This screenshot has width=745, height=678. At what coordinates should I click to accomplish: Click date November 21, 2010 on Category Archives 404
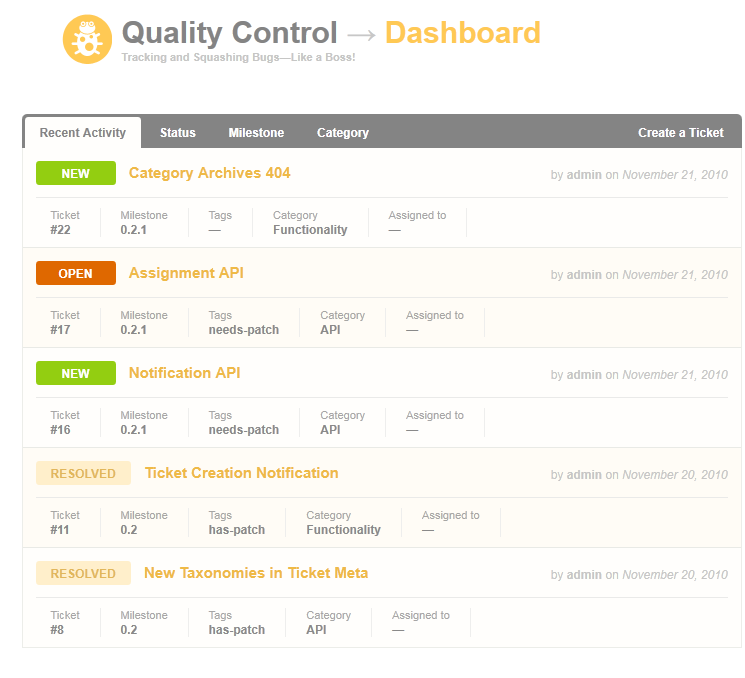[x=675, y=175]
